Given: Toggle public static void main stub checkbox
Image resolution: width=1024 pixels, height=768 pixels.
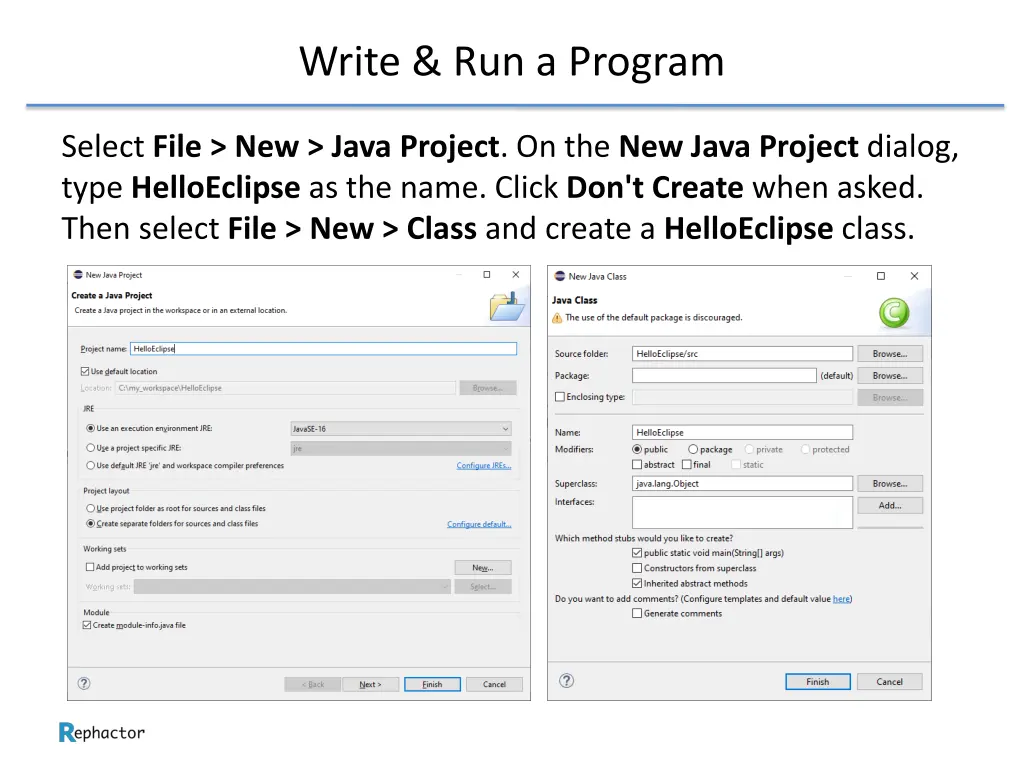Looking at the screenshot, I should [637, 552].
